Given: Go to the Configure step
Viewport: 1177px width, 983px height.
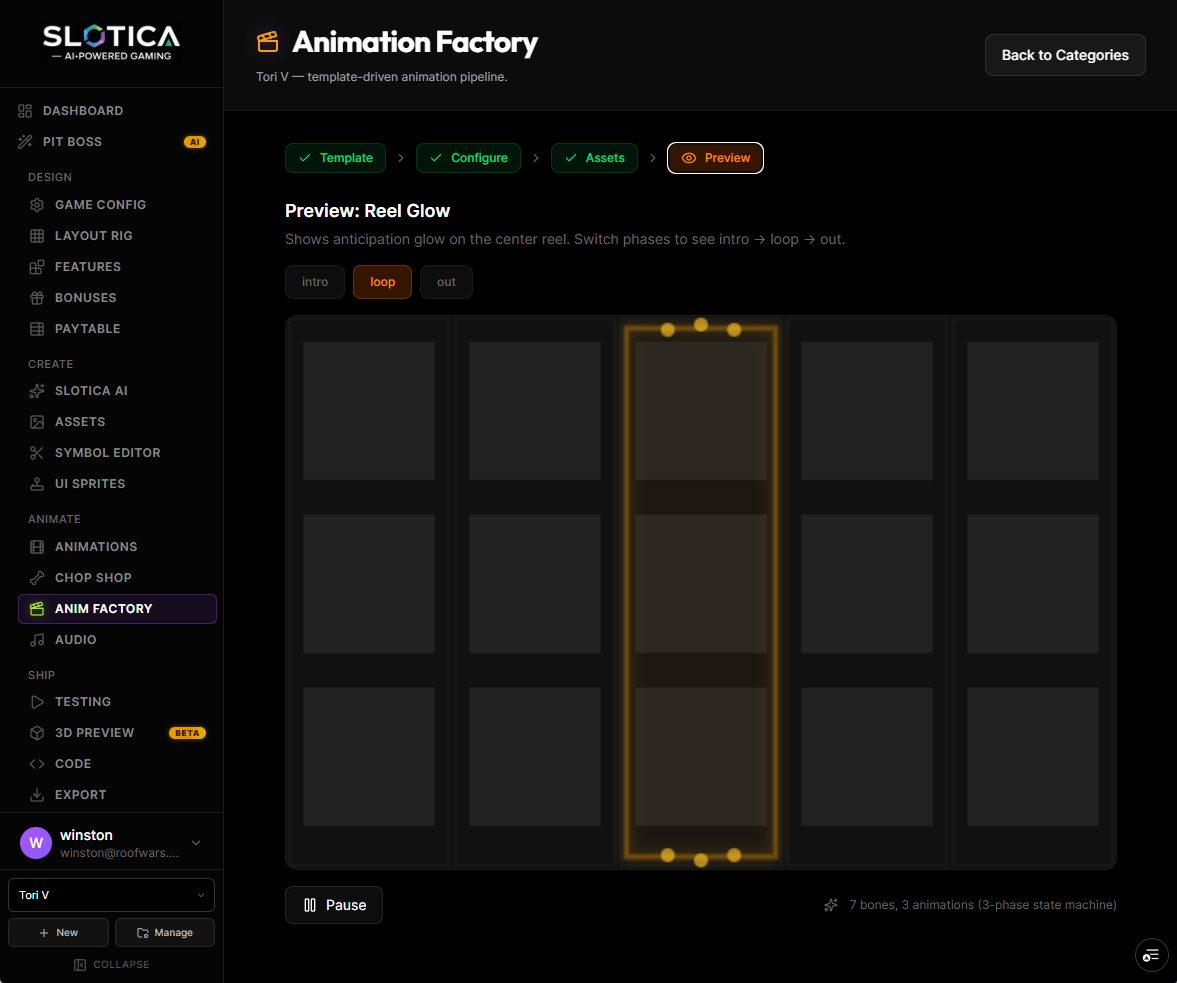Looking at the screenshot, I should 468,158.
